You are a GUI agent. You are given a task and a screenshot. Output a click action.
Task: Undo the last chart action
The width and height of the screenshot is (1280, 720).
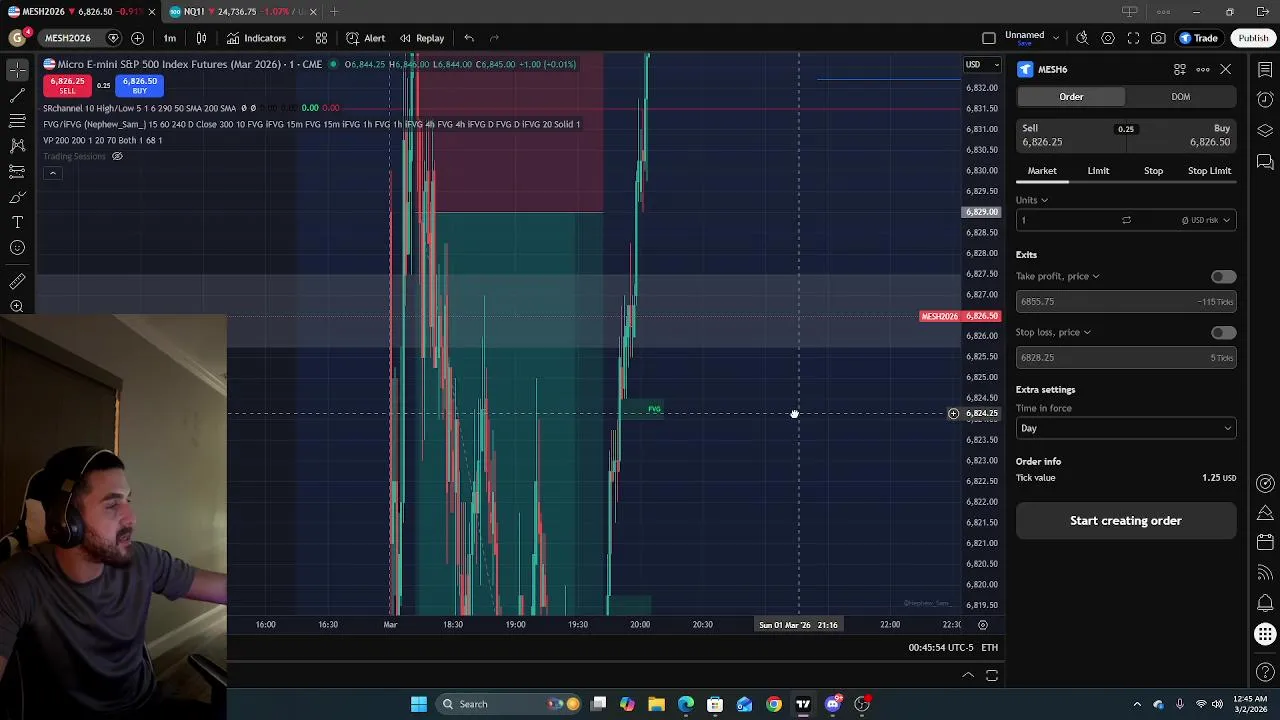(x=469, y=38)
